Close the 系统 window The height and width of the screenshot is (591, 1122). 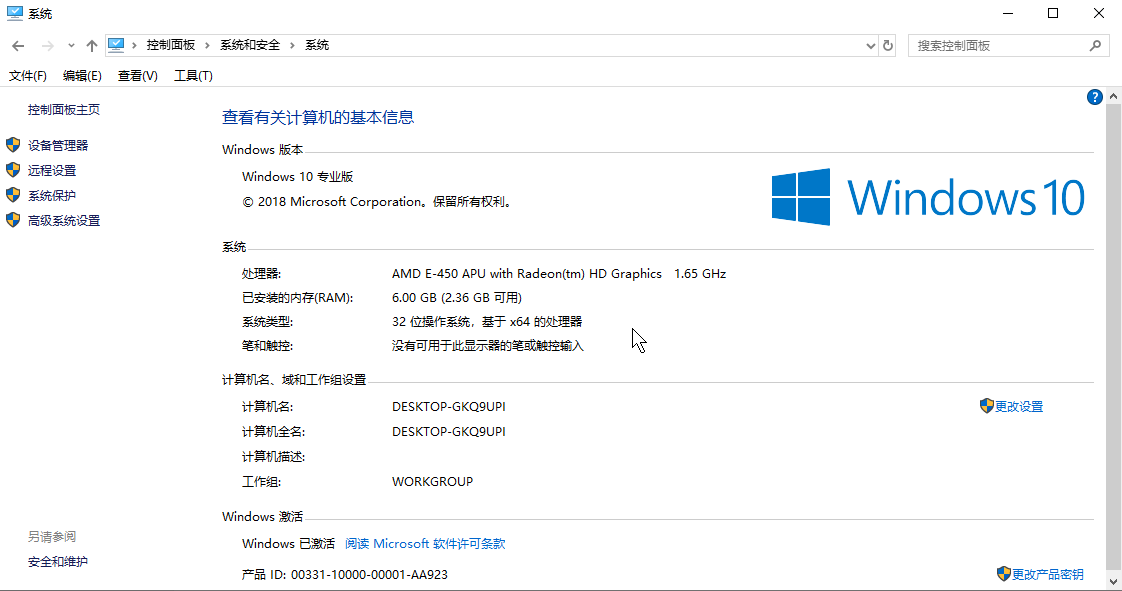tap(1099, 14)
